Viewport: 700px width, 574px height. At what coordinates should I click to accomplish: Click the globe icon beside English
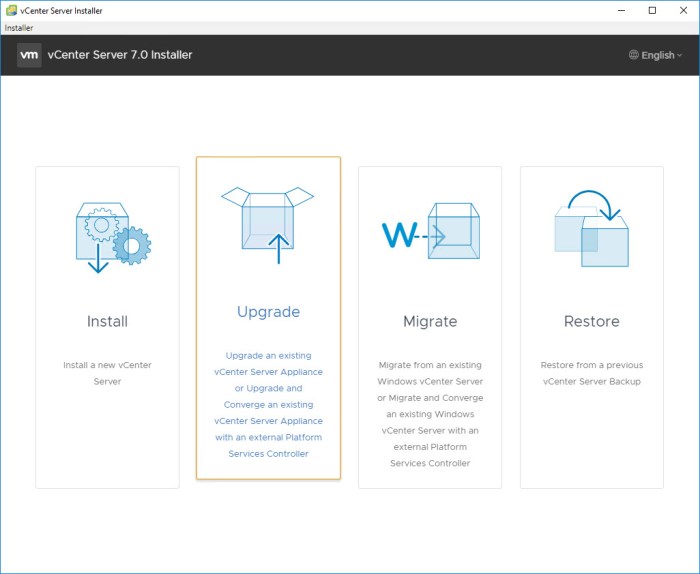(634, 55)
